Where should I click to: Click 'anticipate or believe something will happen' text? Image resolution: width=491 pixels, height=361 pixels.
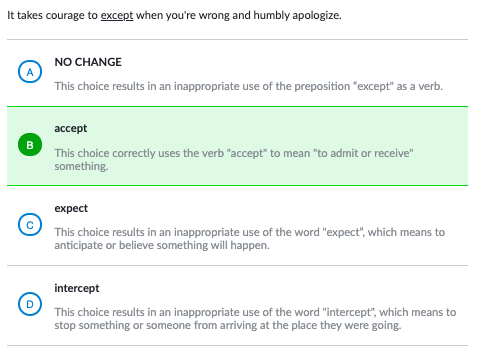coord(162,245)
